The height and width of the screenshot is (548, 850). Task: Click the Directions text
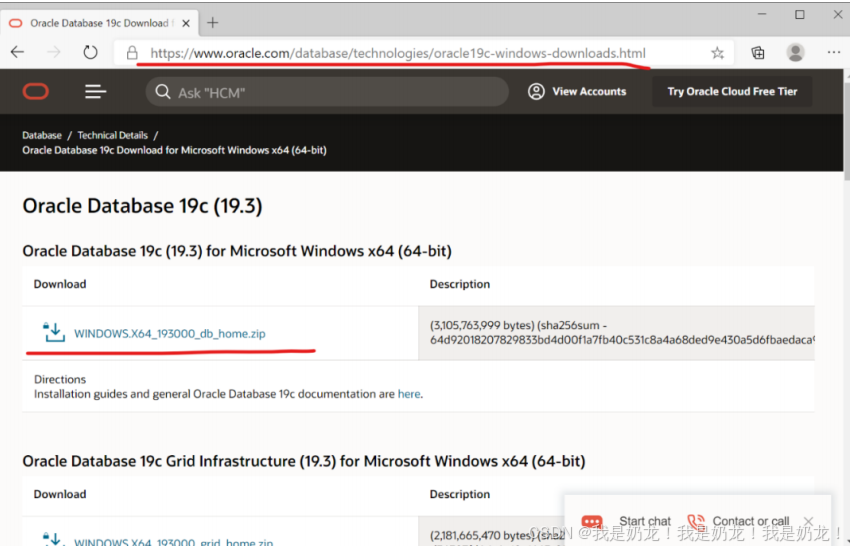(60, 379)
